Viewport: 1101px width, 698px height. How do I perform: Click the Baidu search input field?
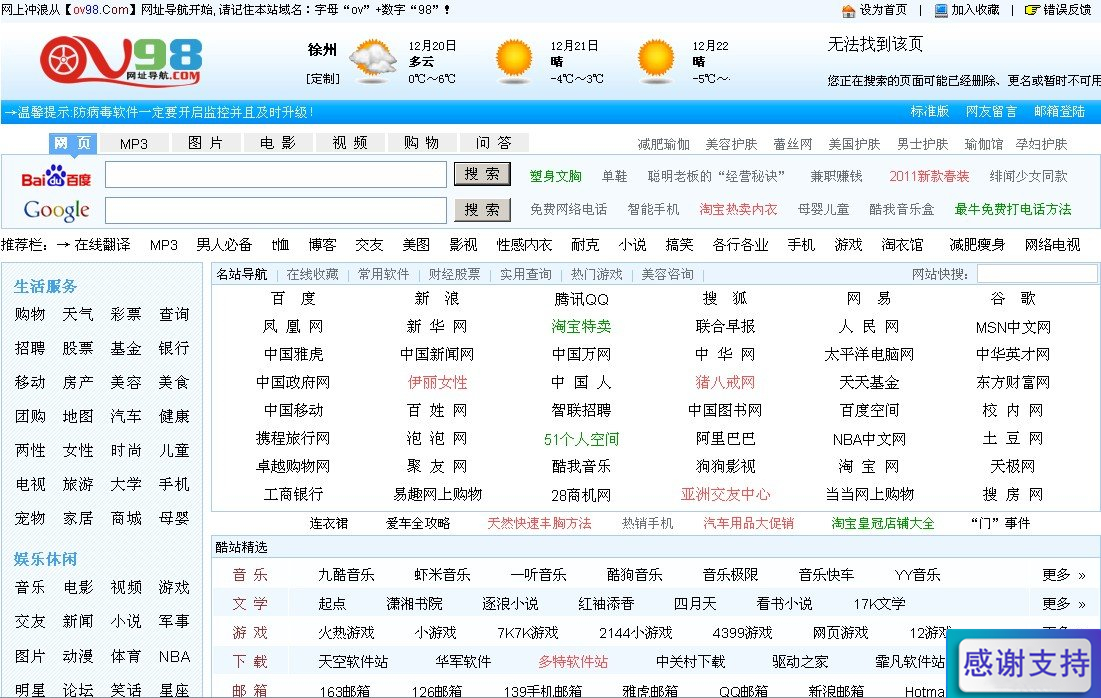[x=276, y=175]
